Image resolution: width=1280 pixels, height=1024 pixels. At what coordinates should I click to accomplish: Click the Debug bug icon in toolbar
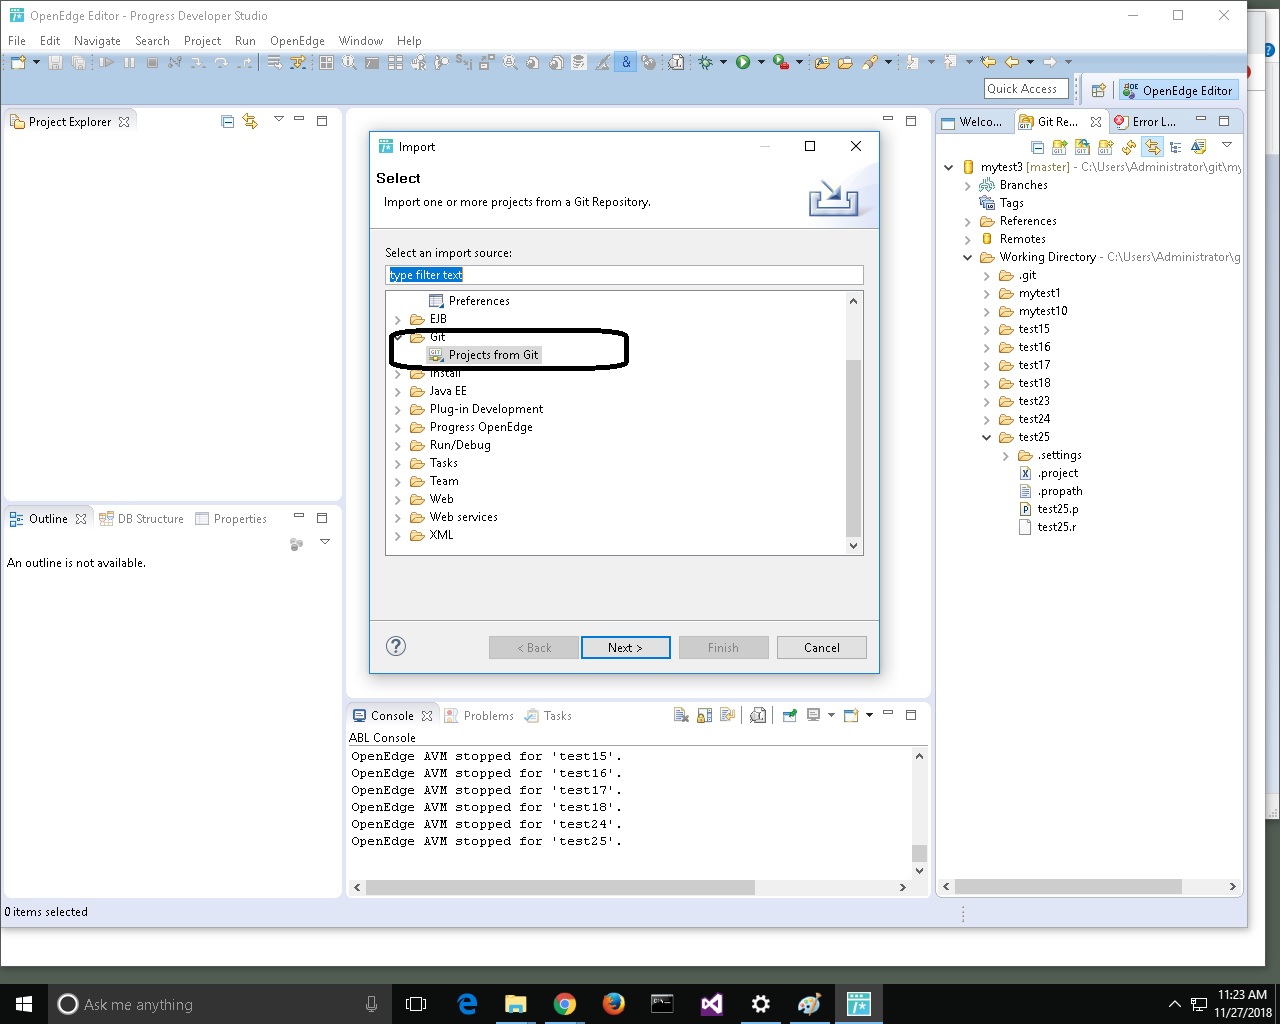coord(706,62)
